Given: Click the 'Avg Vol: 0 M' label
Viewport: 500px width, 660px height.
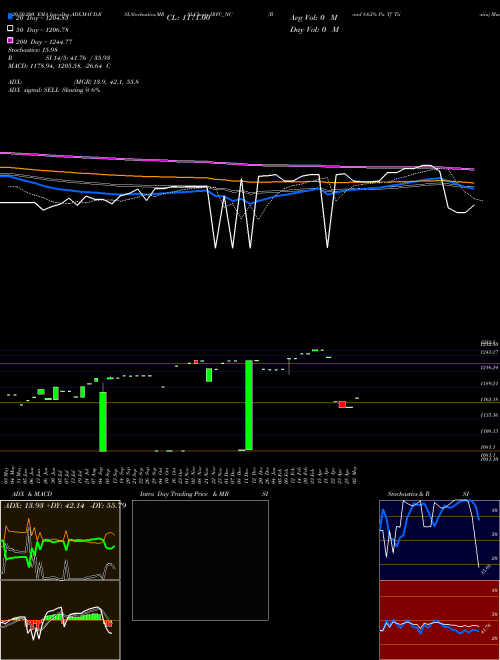Looking at the screenshot, I should [314, 18].
